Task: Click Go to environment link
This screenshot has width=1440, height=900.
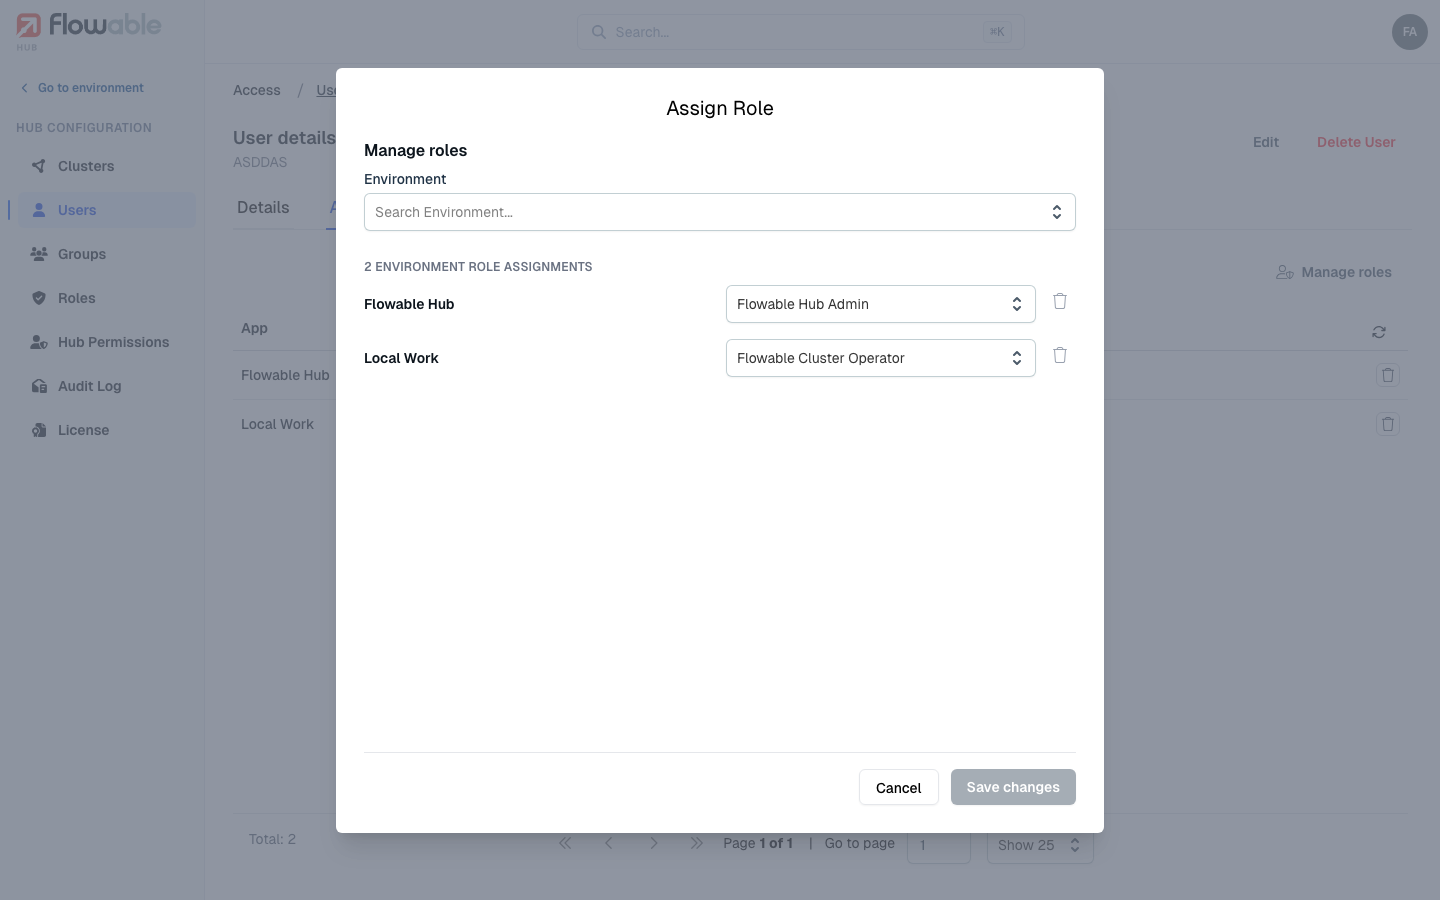Action: [82, 88]
